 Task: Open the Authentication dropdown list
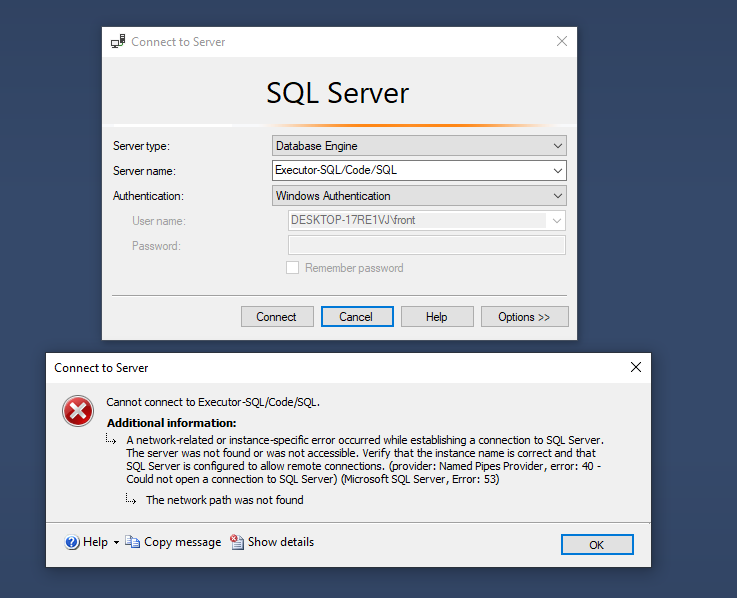(419, 196)
